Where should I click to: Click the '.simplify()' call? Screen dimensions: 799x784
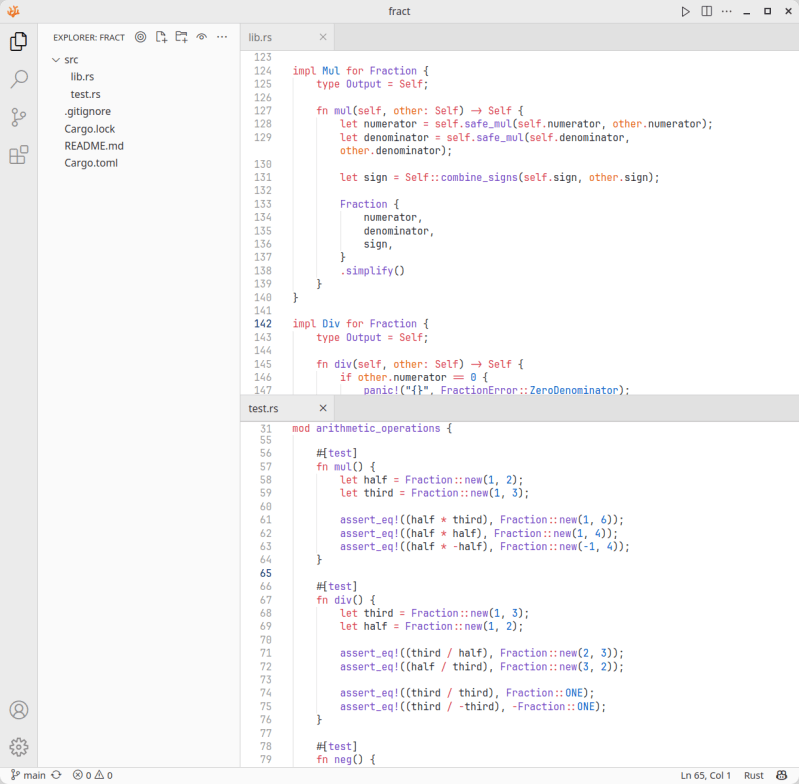tap(372, 271)
